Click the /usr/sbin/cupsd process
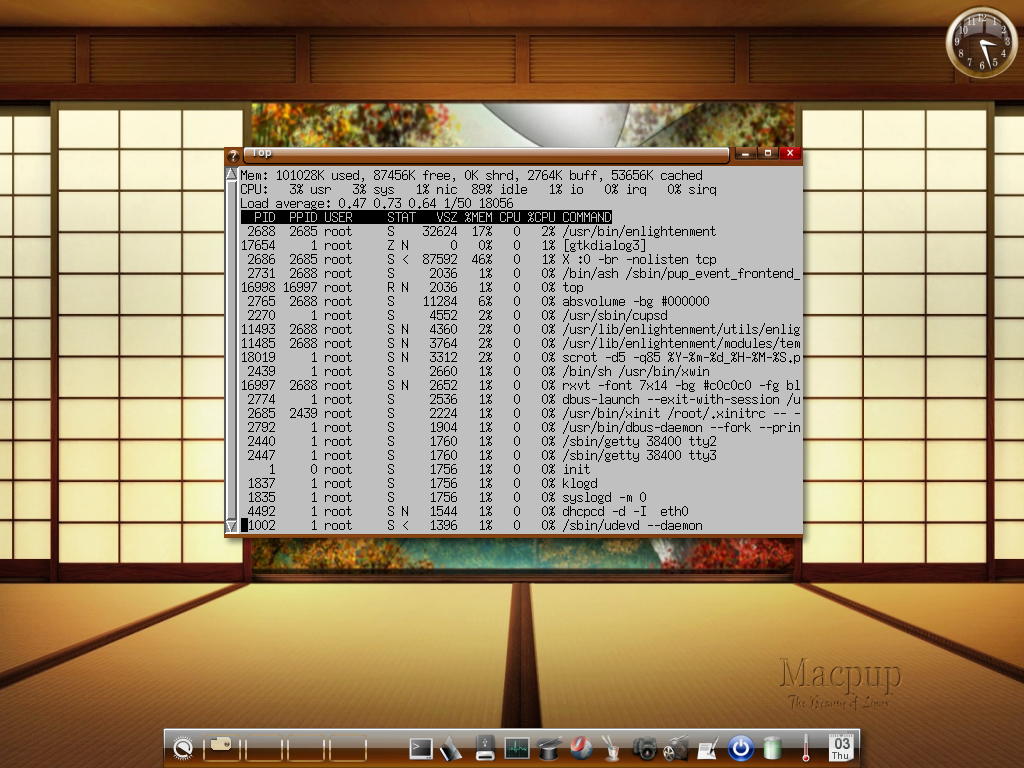Viewport: 1024px width, 768px height. 615,315
